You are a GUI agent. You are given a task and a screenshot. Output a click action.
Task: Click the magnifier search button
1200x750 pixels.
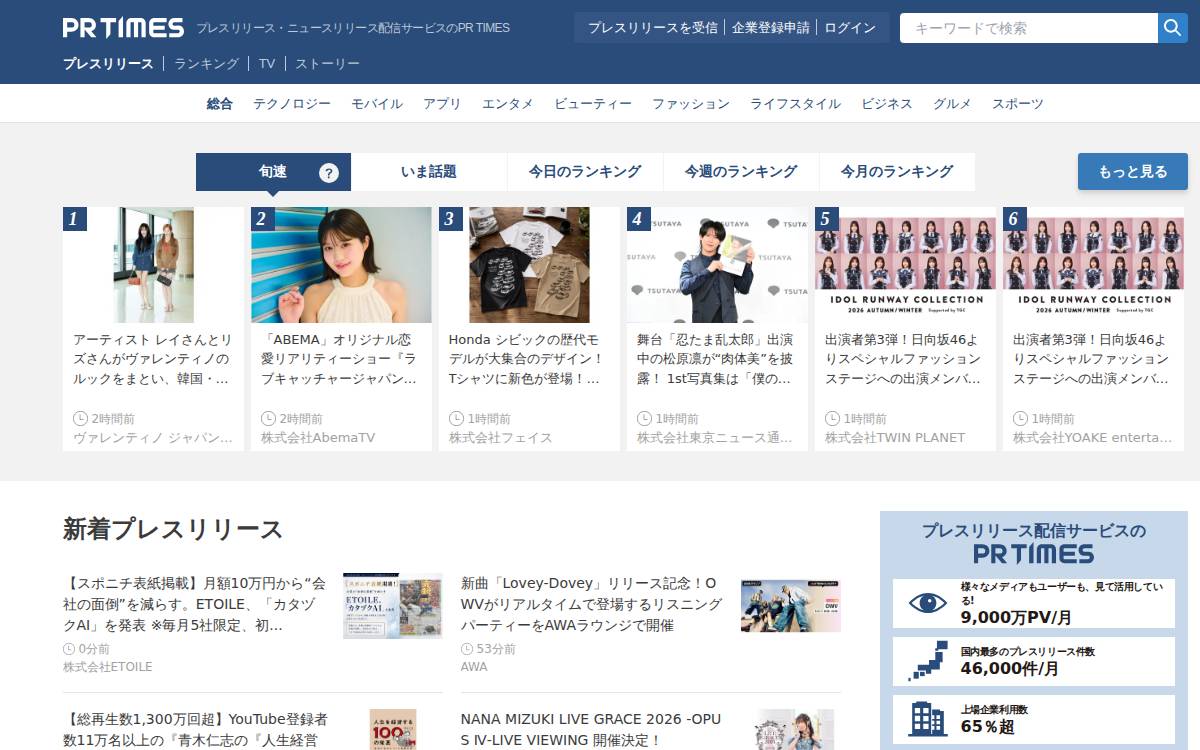coord(1173,28)
